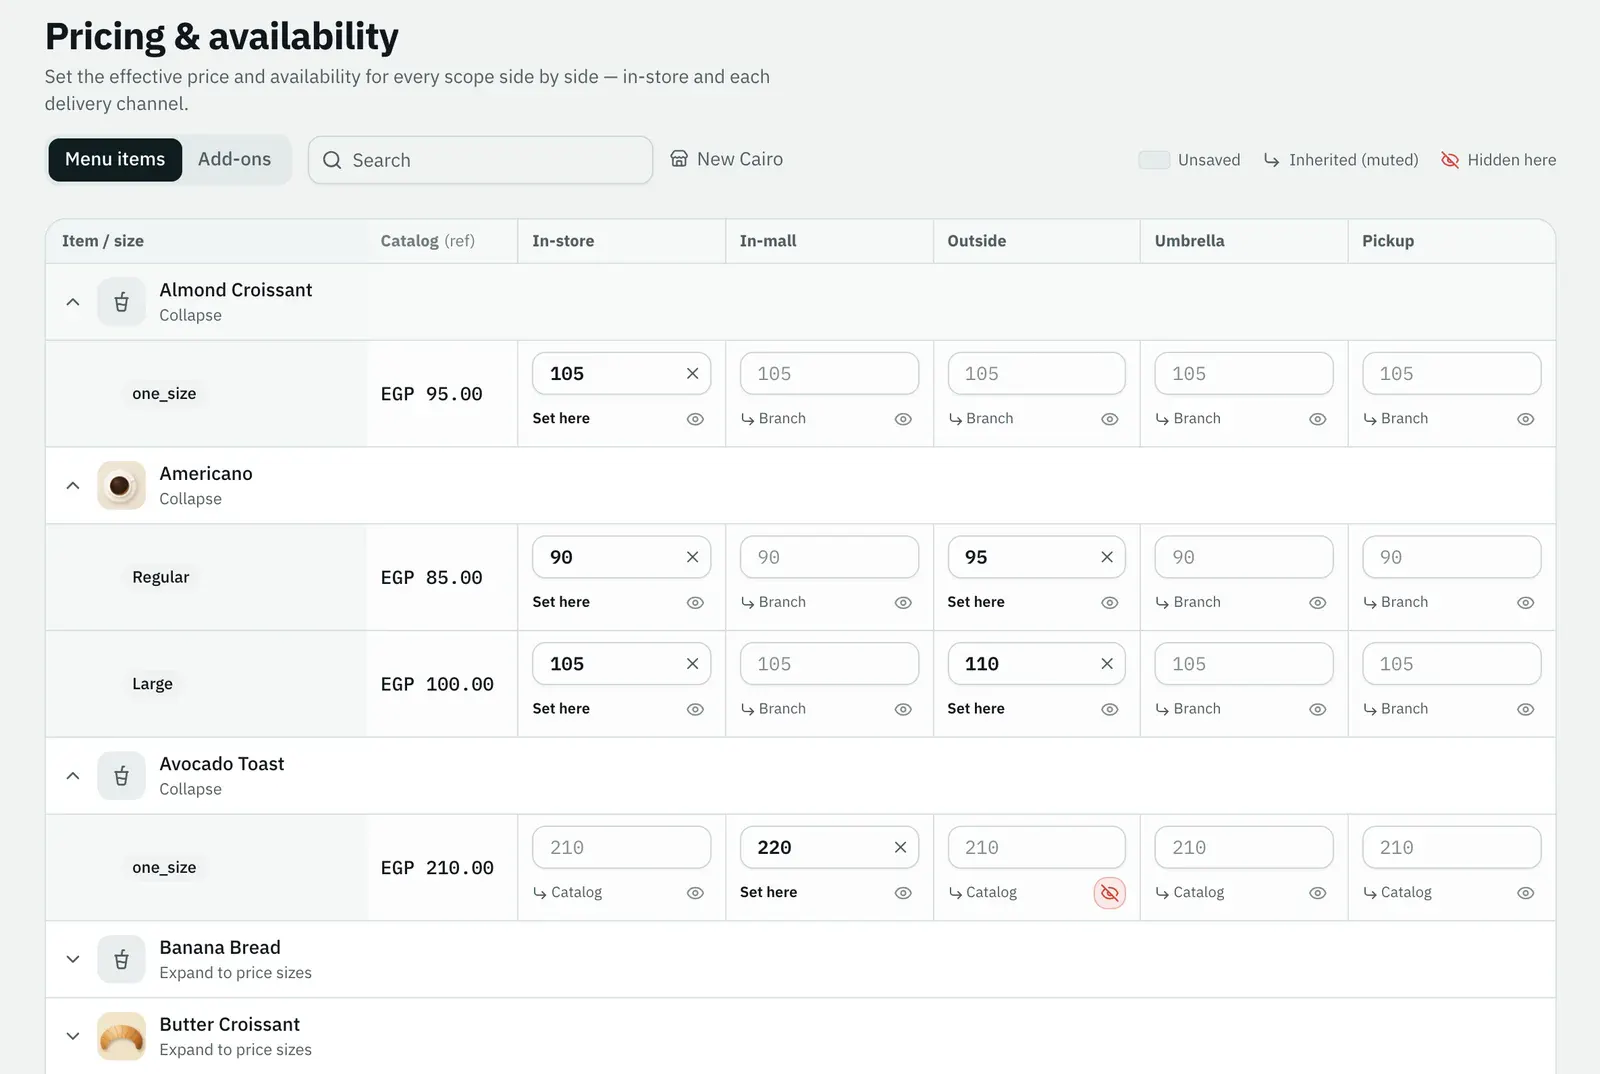Image resolution: width=1600 pixels, height=1074 pixels.
Task: Click catalog price EGP 100.00
Action: point(437,684)
